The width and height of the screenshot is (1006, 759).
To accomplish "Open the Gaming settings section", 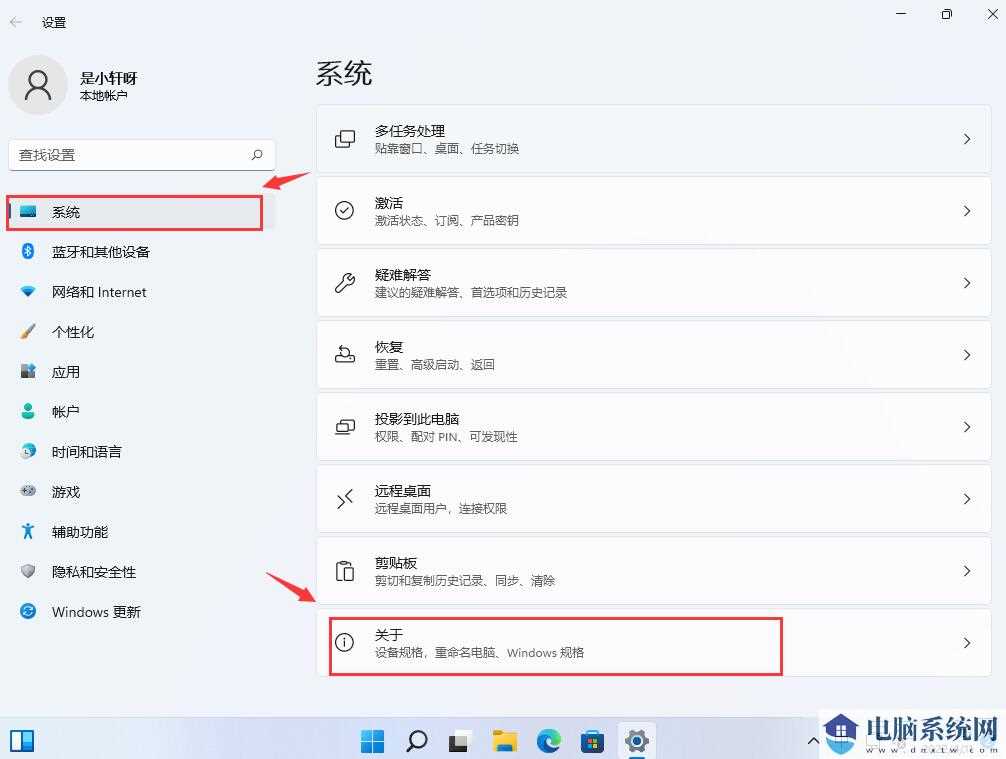I will coord(66,492).
